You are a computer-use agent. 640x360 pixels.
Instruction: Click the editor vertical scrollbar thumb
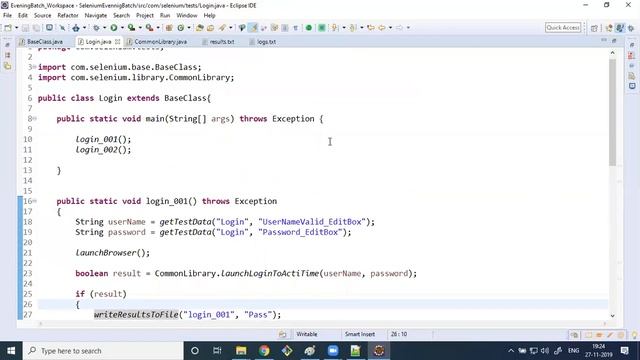612,113
